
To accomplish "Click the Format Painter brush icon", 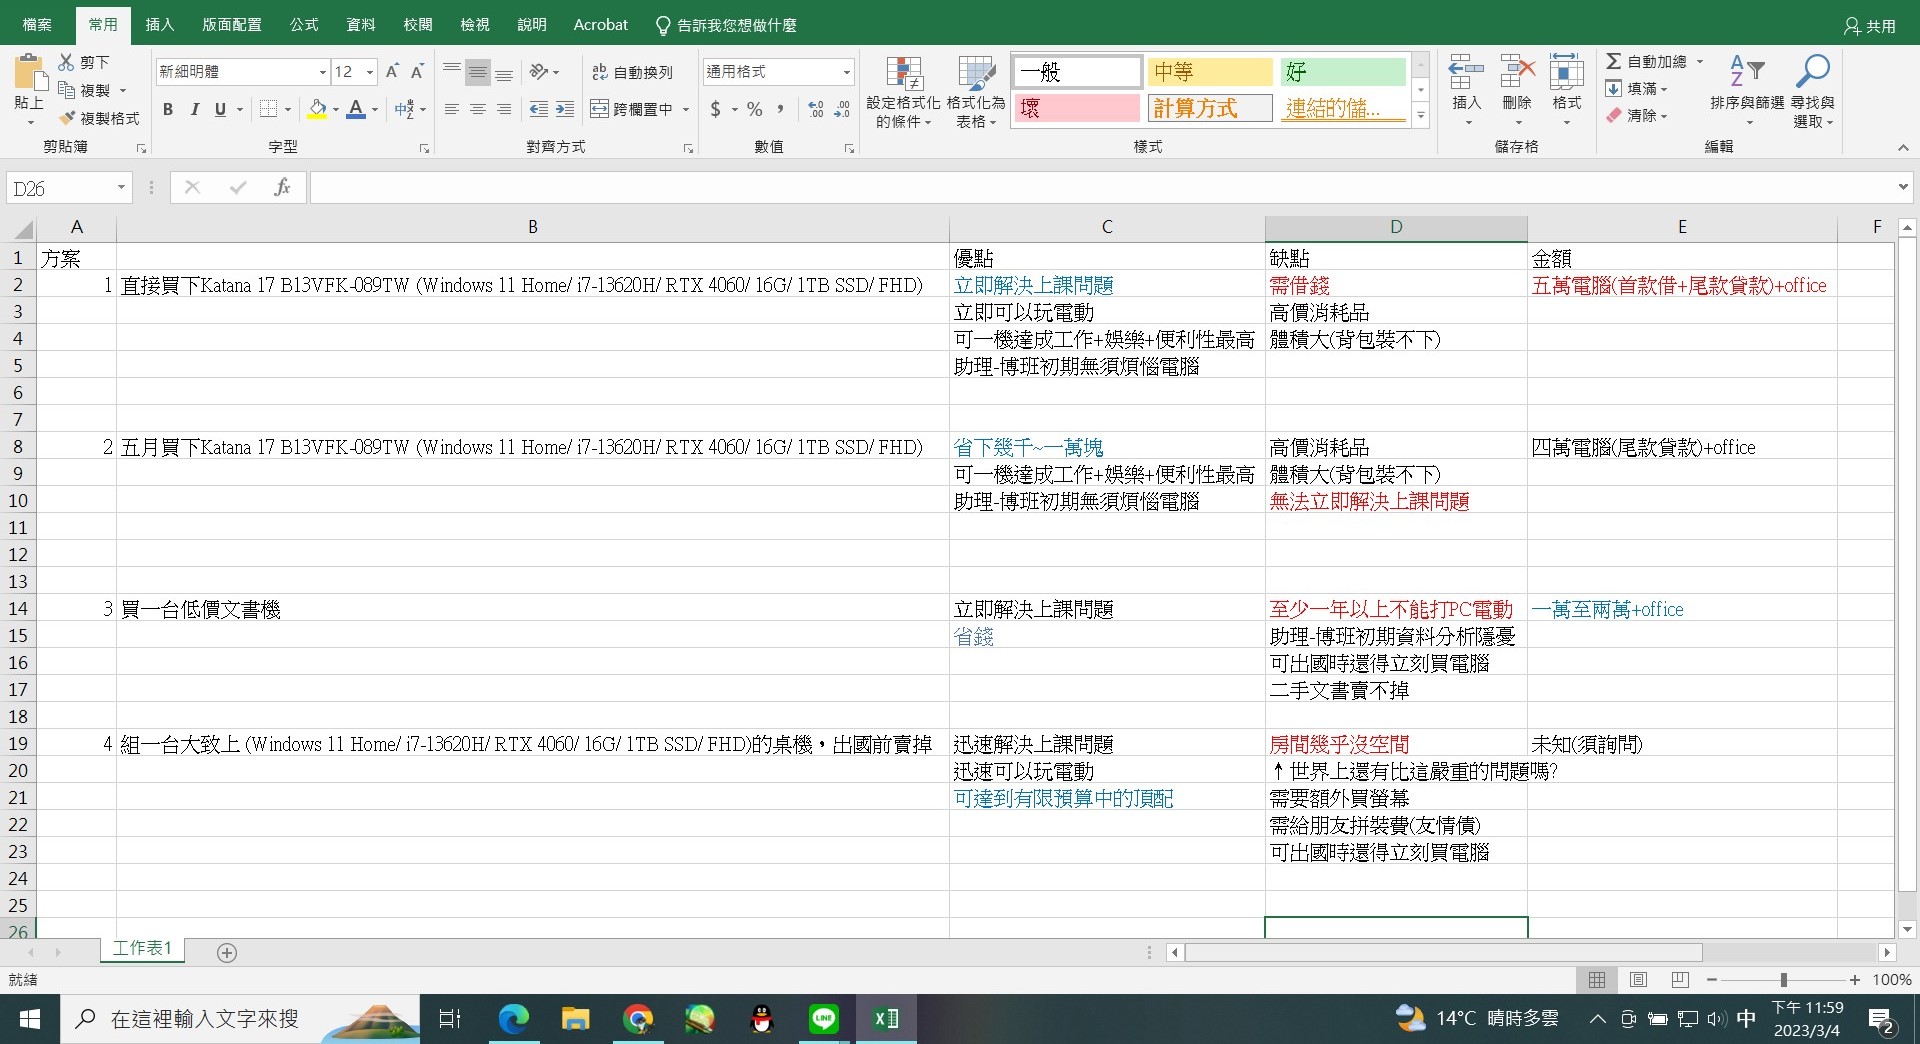I will (67, 118).
